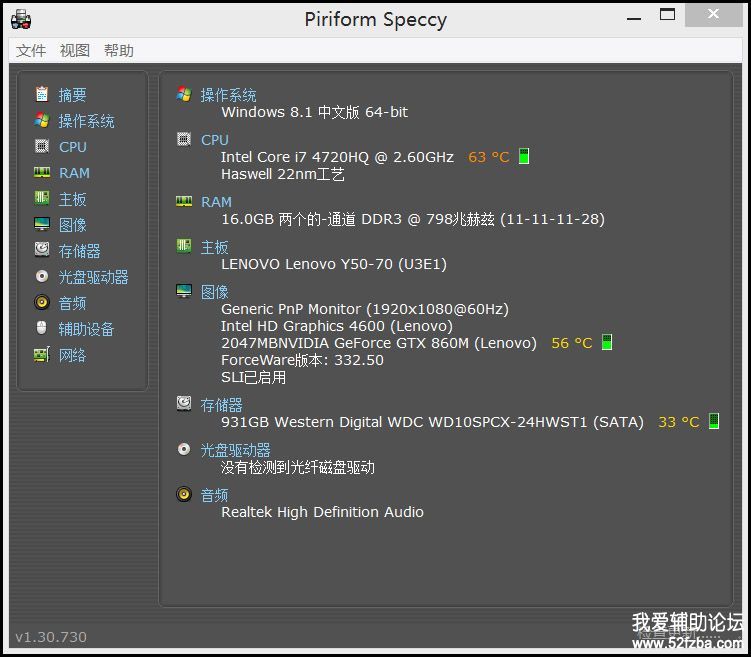Viewport: 751px width, 657px height.
Task: Select 摘要 in the sidebar
Action: pos(72,95)
